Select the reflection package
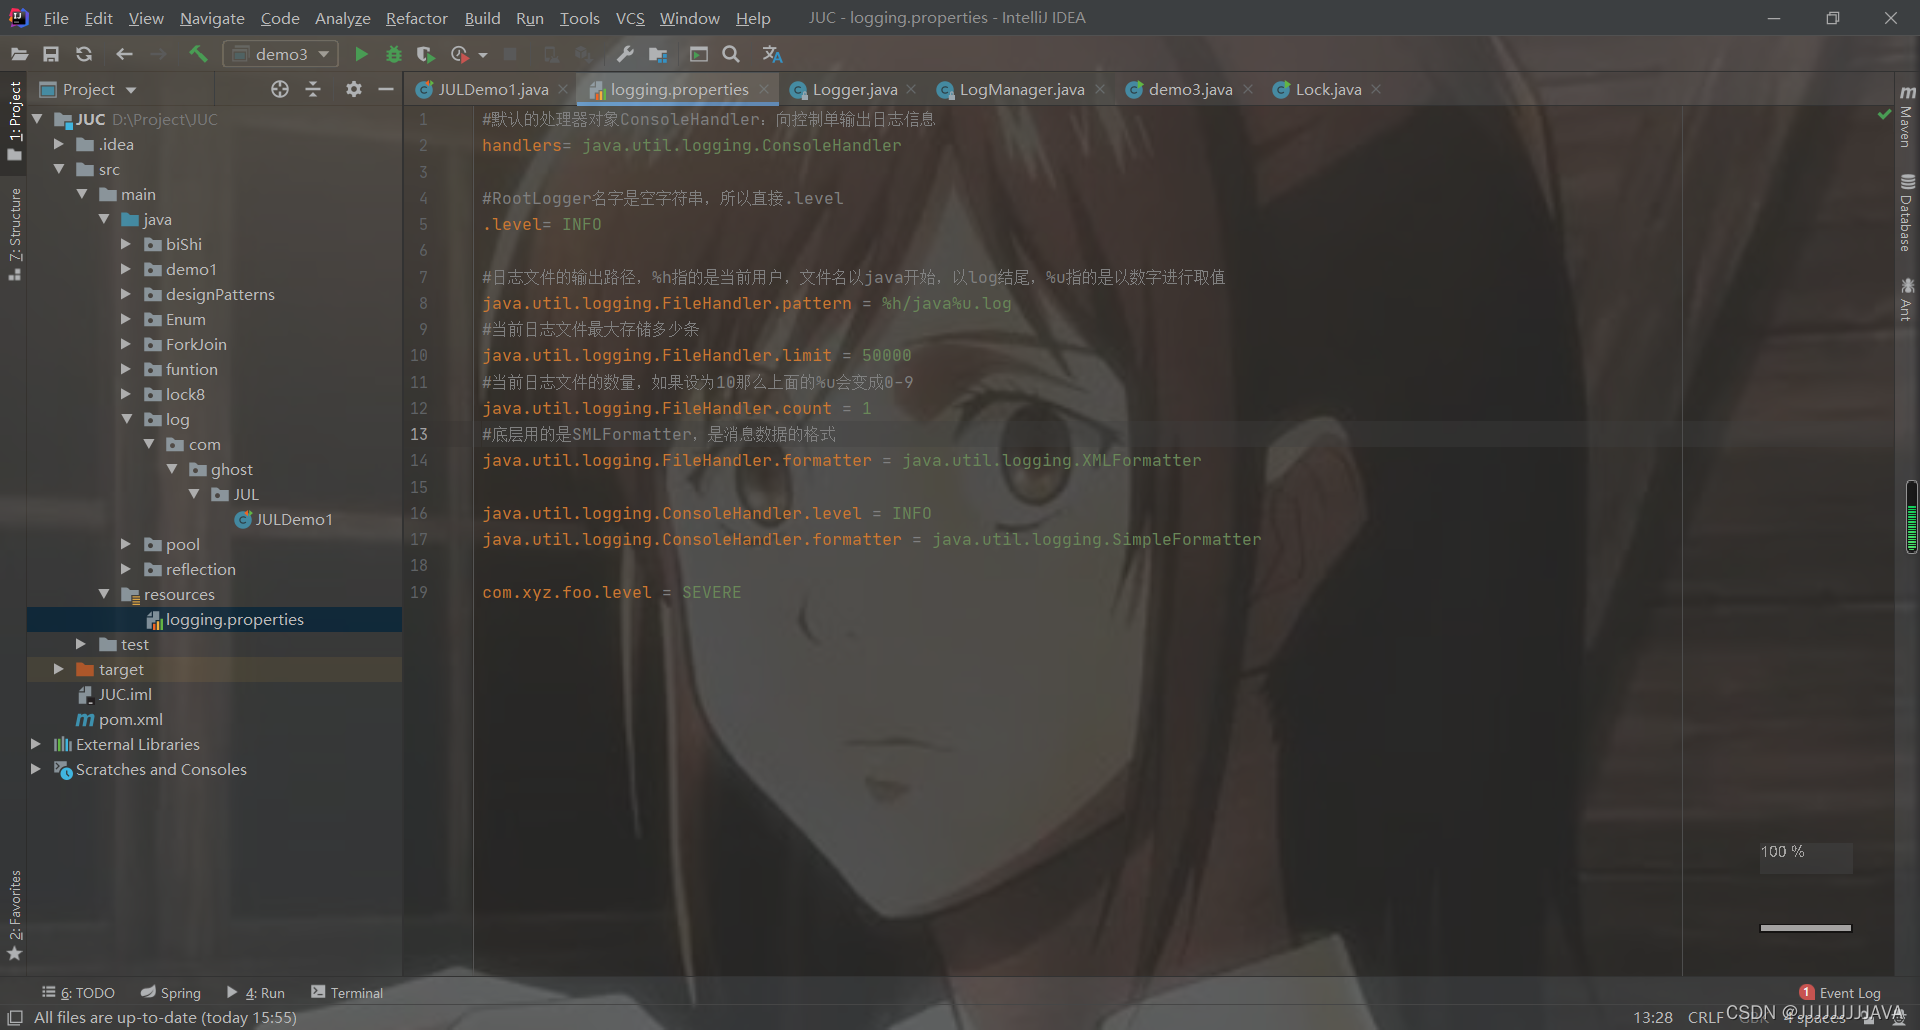The image size is (1920, 1030). (190, 569)
